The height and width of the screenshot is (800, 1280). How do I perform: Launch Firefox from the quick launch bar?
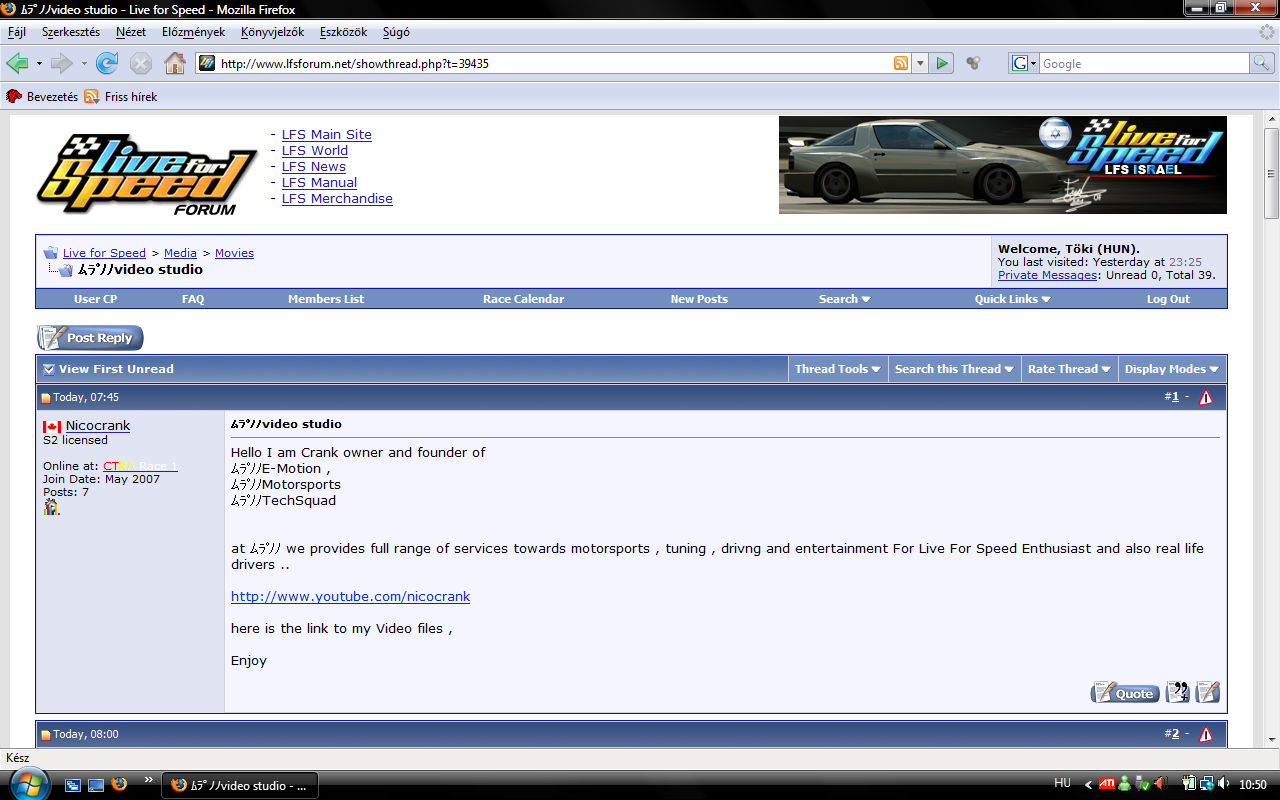coord(120,784)
